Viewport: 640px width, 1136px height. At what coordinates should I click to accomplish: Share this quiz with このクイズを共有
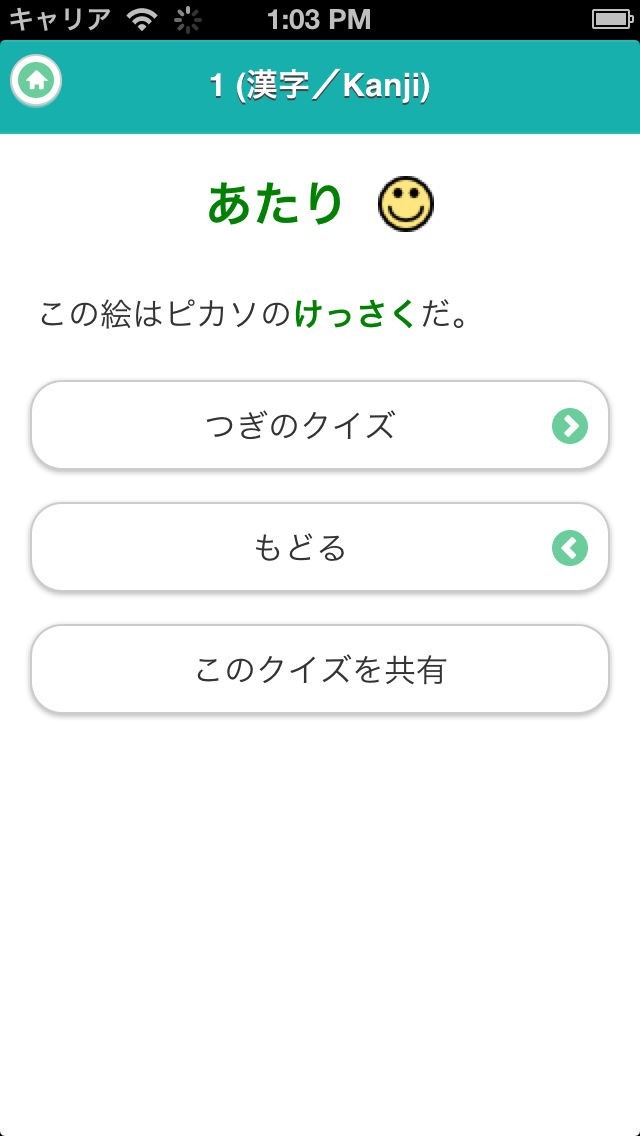point(320,670)
